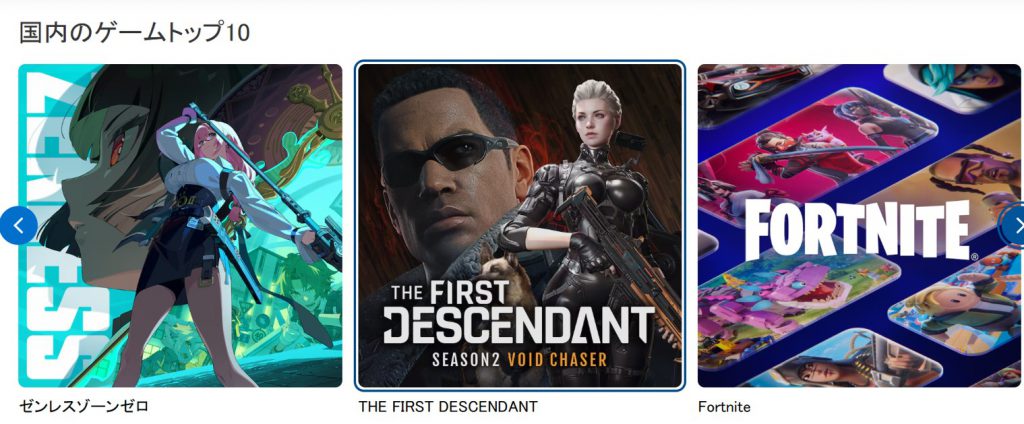The width and height of the screenshot is (1024, 424).
Task: Select the 国内のゲームトップ10 heading
Action: pos(135,33)
